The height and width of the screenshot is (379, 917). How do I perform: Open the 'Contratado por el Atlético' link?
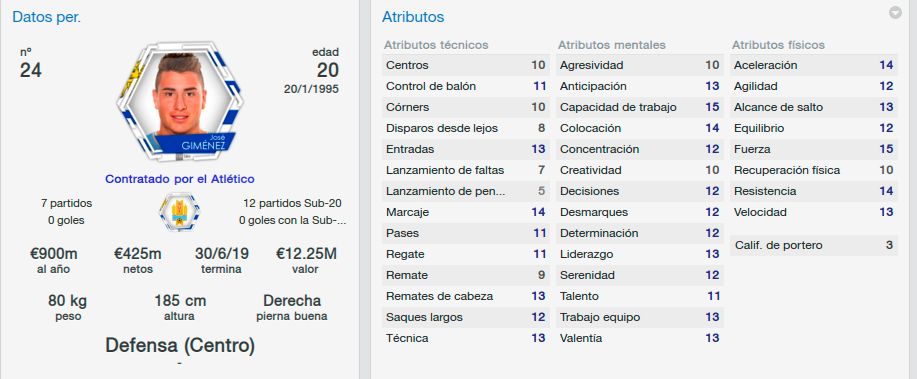[180, 179]
